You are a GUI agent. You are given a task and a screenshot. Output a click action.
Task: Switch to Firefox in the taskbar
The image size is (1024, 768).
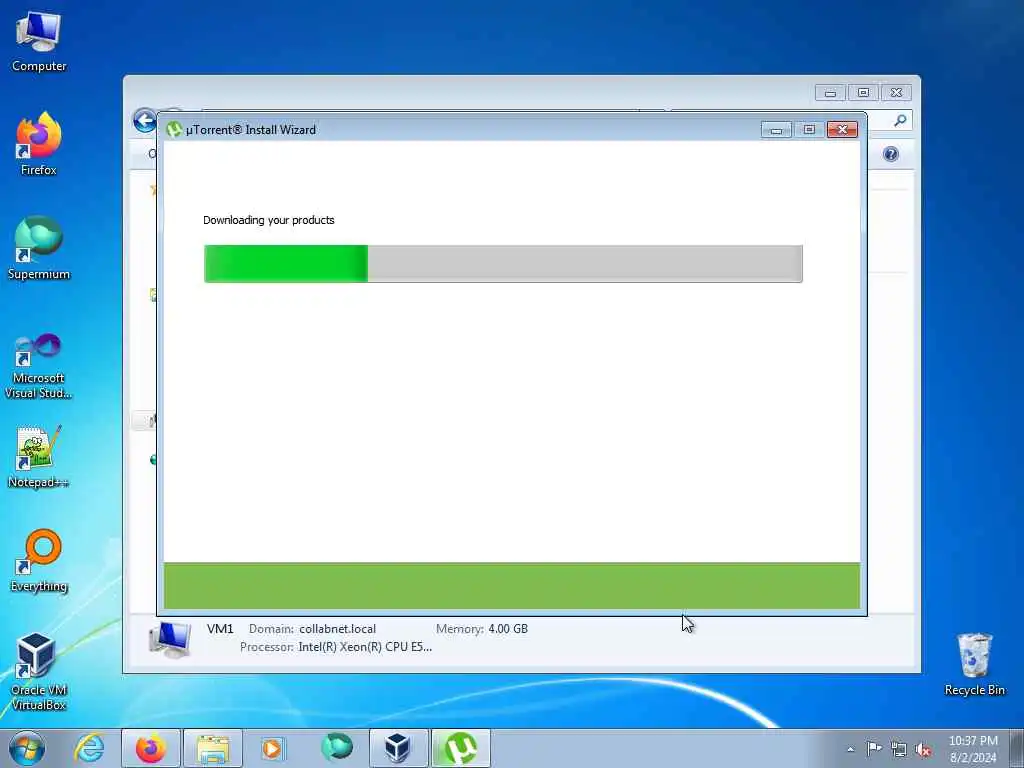pos(151,748)
